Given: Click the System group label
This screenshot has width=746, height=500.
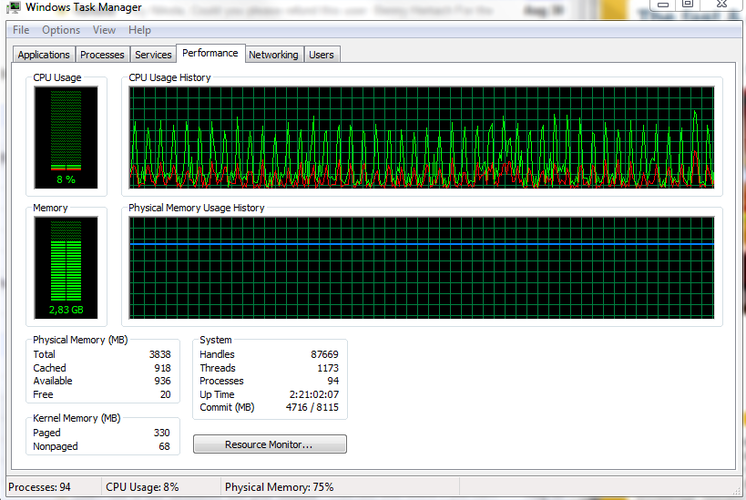Looking at the screenshot, I should click(216, 340).
